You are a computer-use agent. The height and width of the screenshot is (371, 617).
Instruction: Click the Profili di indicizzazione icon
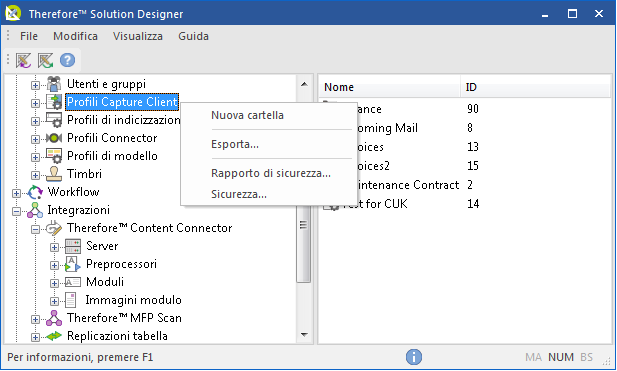54,120
